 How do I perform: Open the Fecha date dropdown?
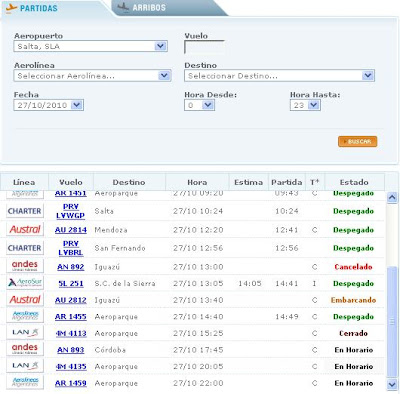coord(49,105)
